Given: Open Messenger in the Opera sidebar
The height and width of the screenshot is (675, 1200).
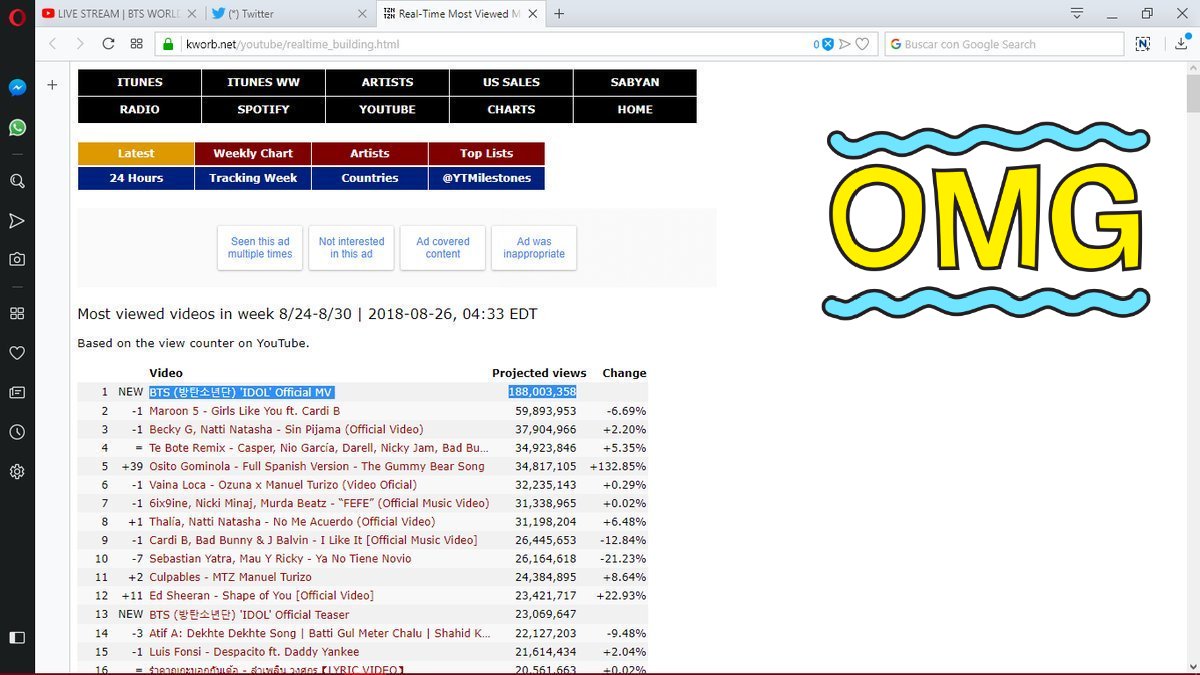Looking at the screenshot, I should (17, 87).
